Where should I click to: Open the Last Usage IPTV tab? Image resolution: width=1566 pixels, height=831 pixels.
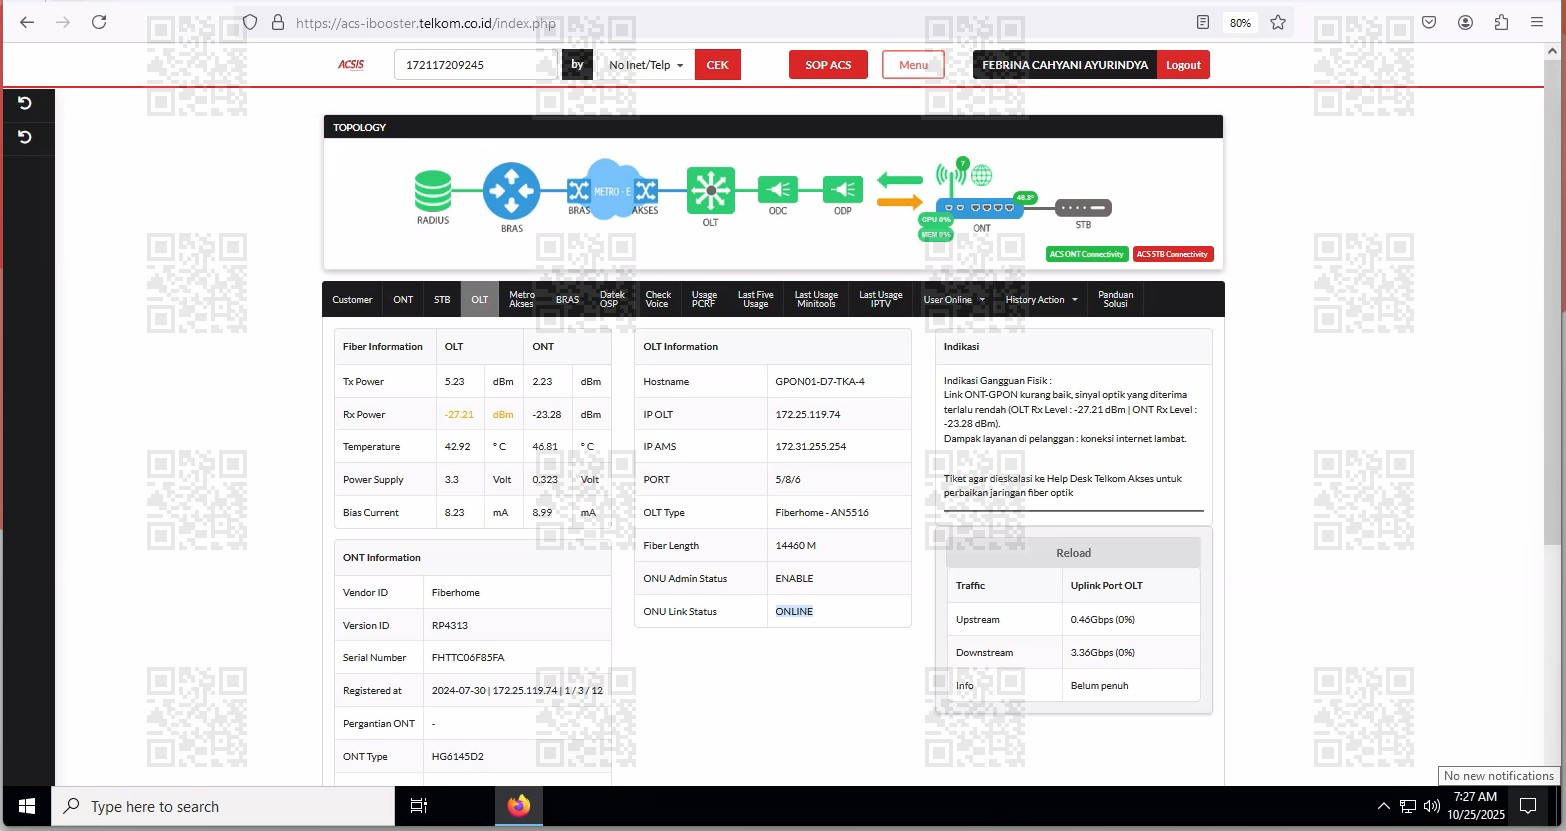881,300
